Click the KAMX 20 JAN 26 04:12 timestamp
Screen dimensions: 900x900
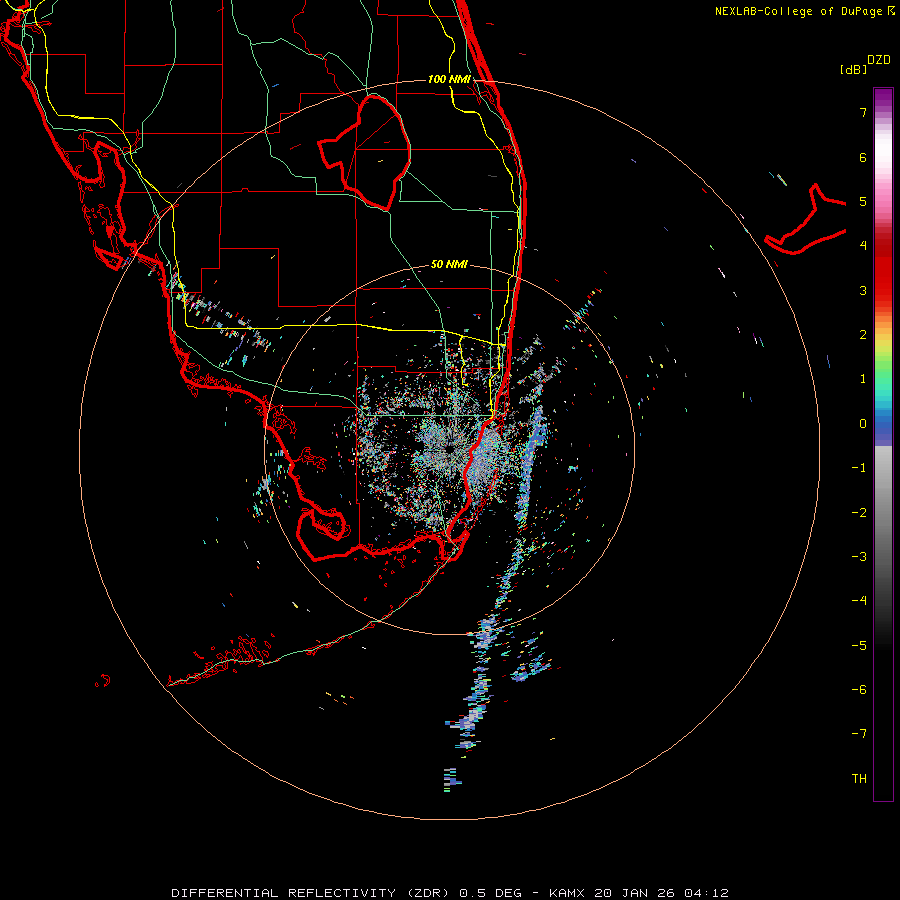(639, 893)
